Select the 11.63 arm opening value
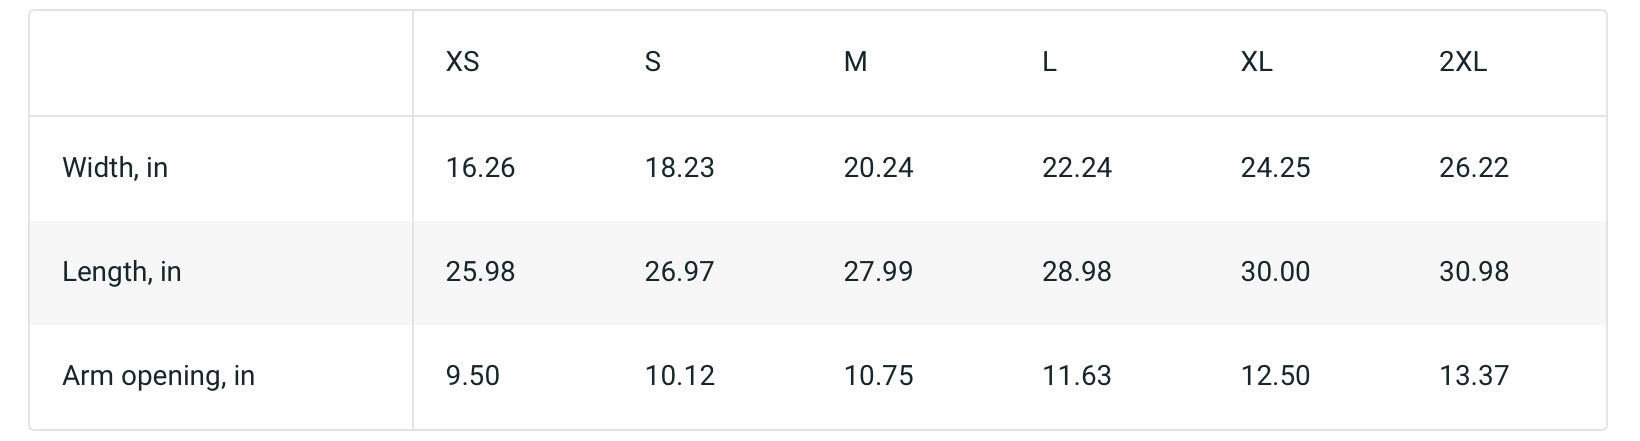 (x=1077, y=376)
